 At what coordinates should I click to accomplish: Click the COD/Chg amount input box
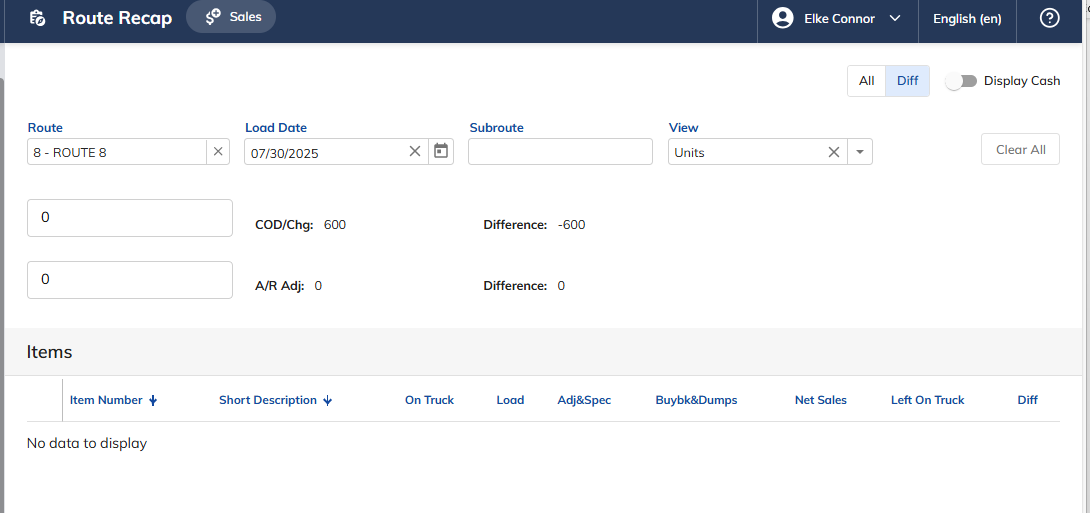click(x=130, y=218)
